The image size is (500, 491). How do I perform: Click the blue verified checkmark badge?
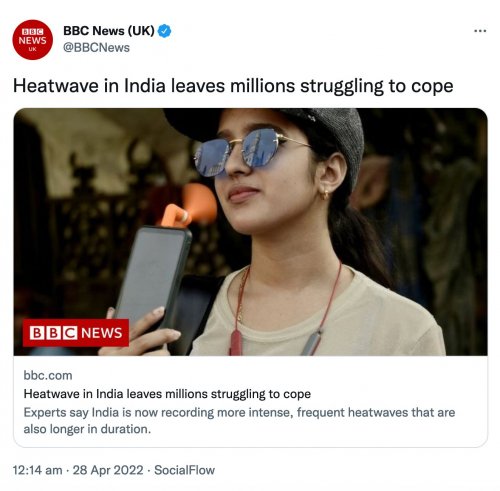pos(164,31)
